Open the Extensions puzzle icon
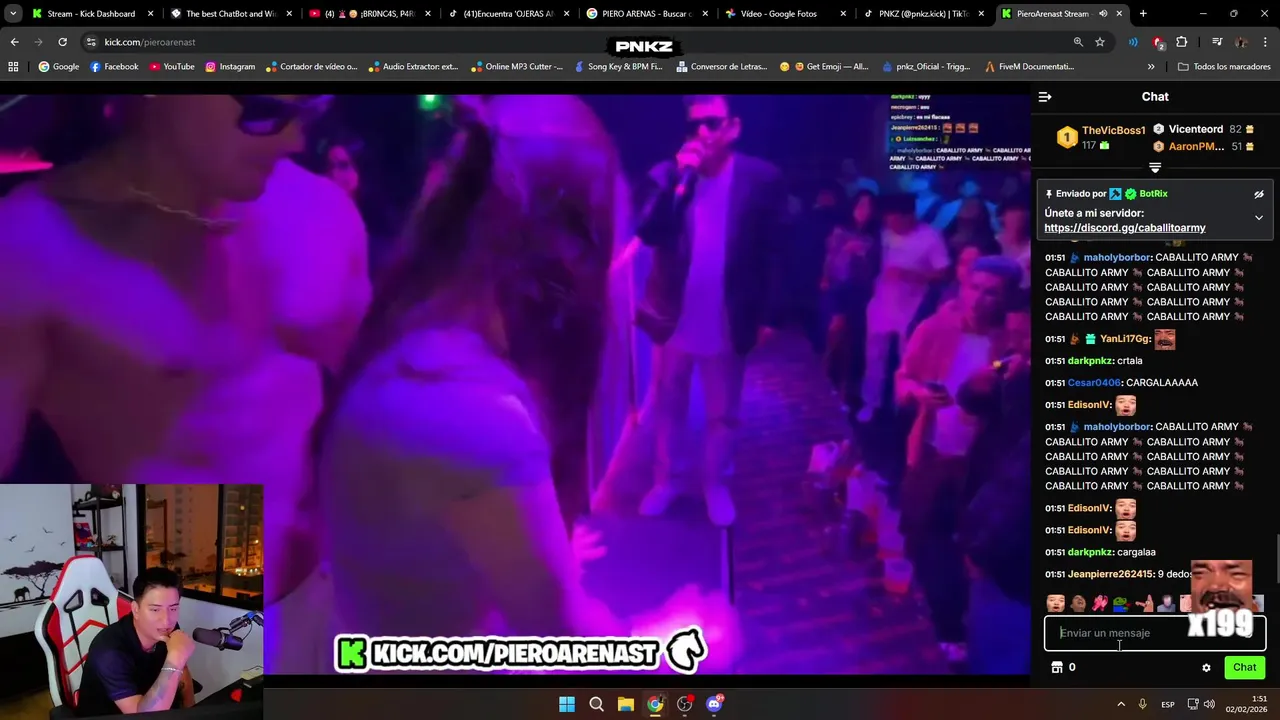The width and height of the screenshot is (1280, 720). [x=1181, y=42]
